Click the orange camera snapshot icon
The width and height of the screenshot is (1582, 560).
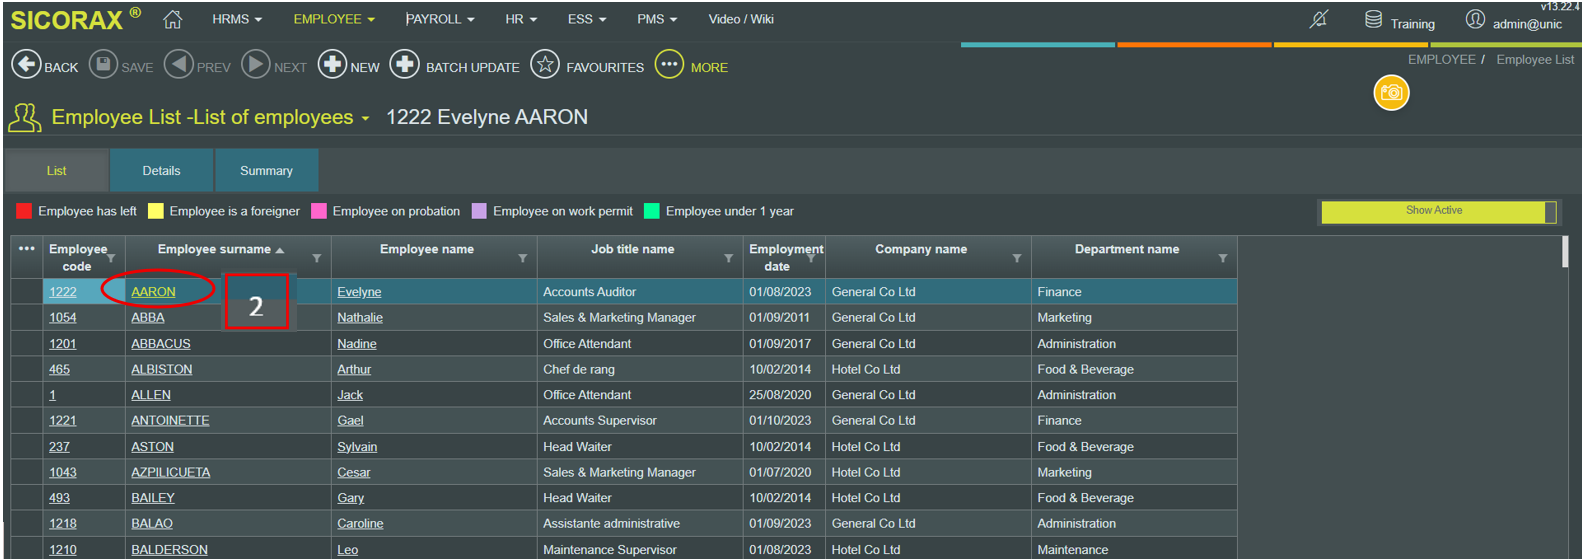point(1391,93)
